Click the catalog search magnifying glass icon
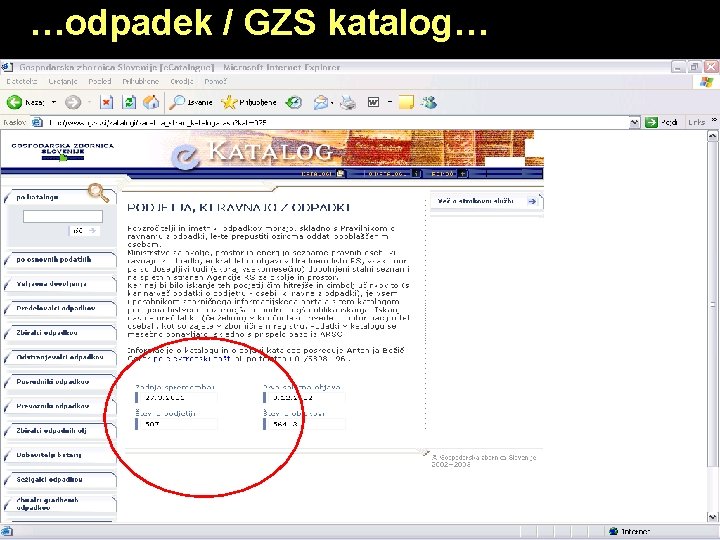The width and height of the screenshot is (720, 540). pos(98,193)
